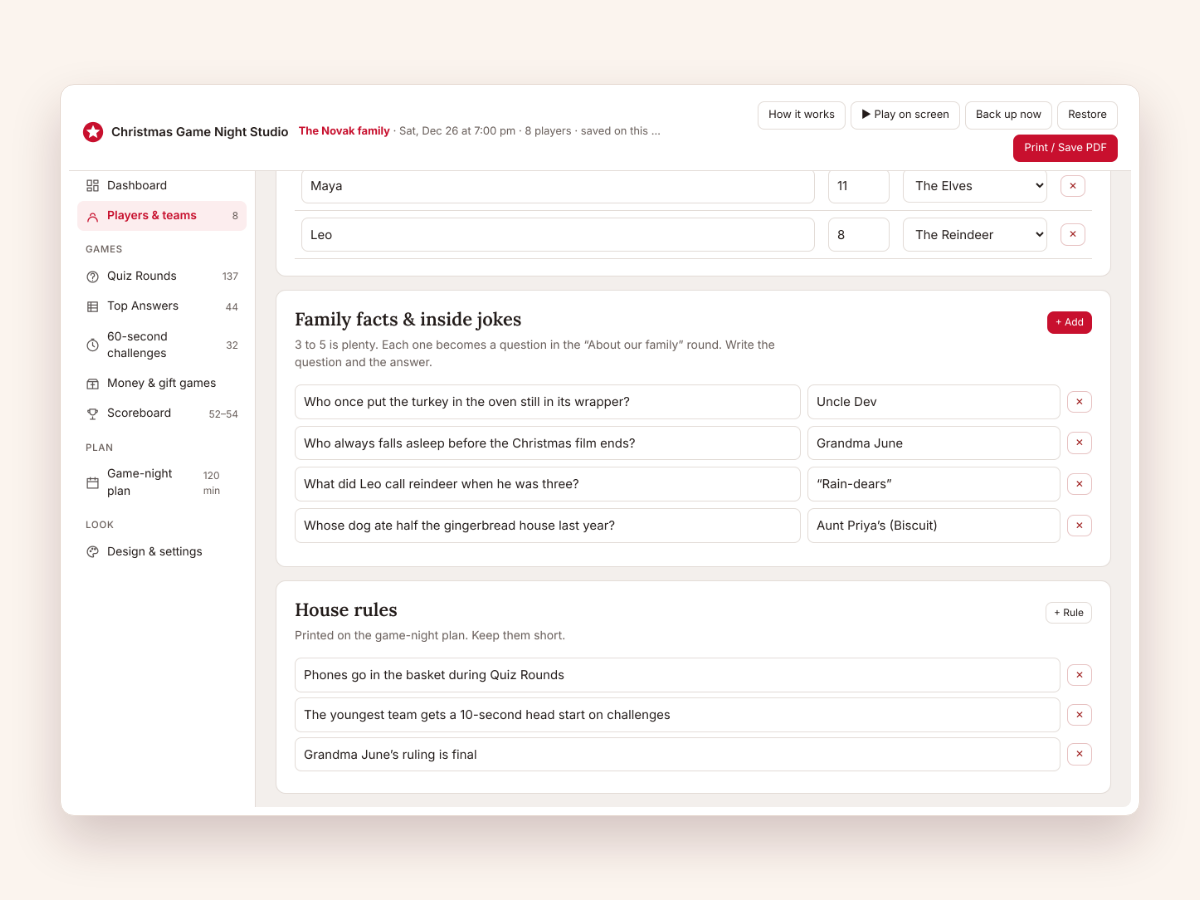This screenshot has width=1200, height=900.
Task: Click the red star app logo
Action: [x=93, y=132]
